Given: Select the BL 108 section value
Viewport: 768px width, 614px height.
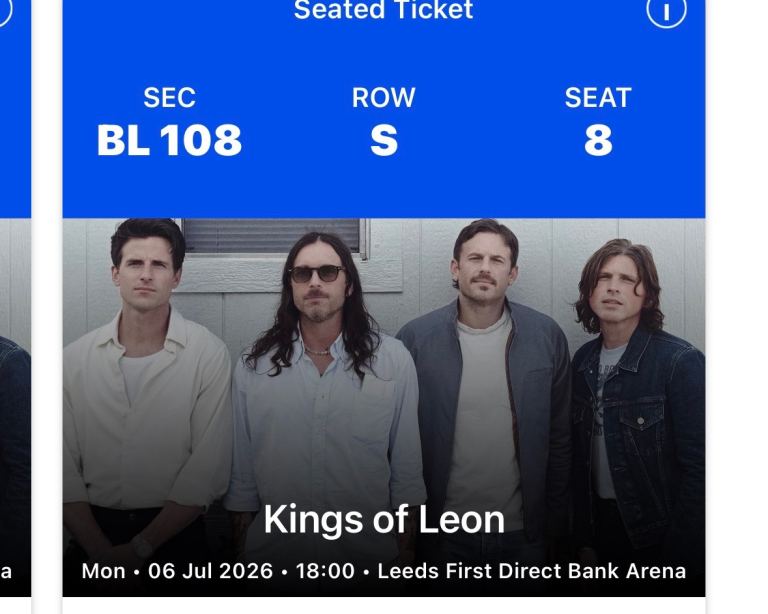Looking at the screenshot, I should [x=169, y=141].
